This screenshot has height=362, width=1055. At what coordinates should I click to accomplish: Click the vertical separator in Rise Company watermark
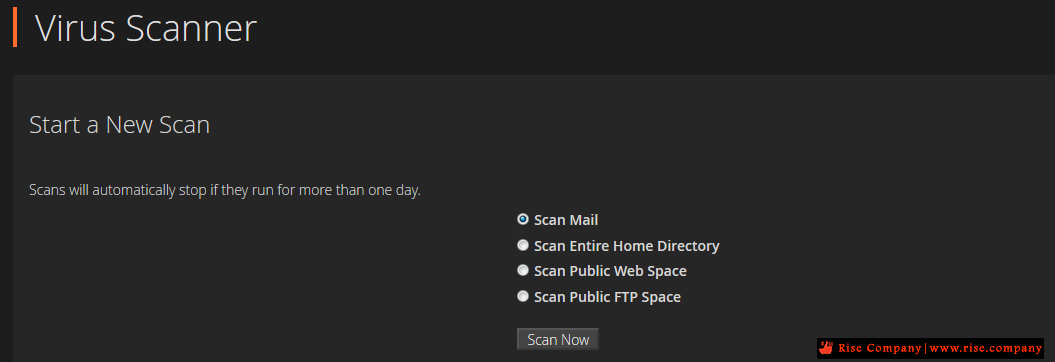point(926,348)
